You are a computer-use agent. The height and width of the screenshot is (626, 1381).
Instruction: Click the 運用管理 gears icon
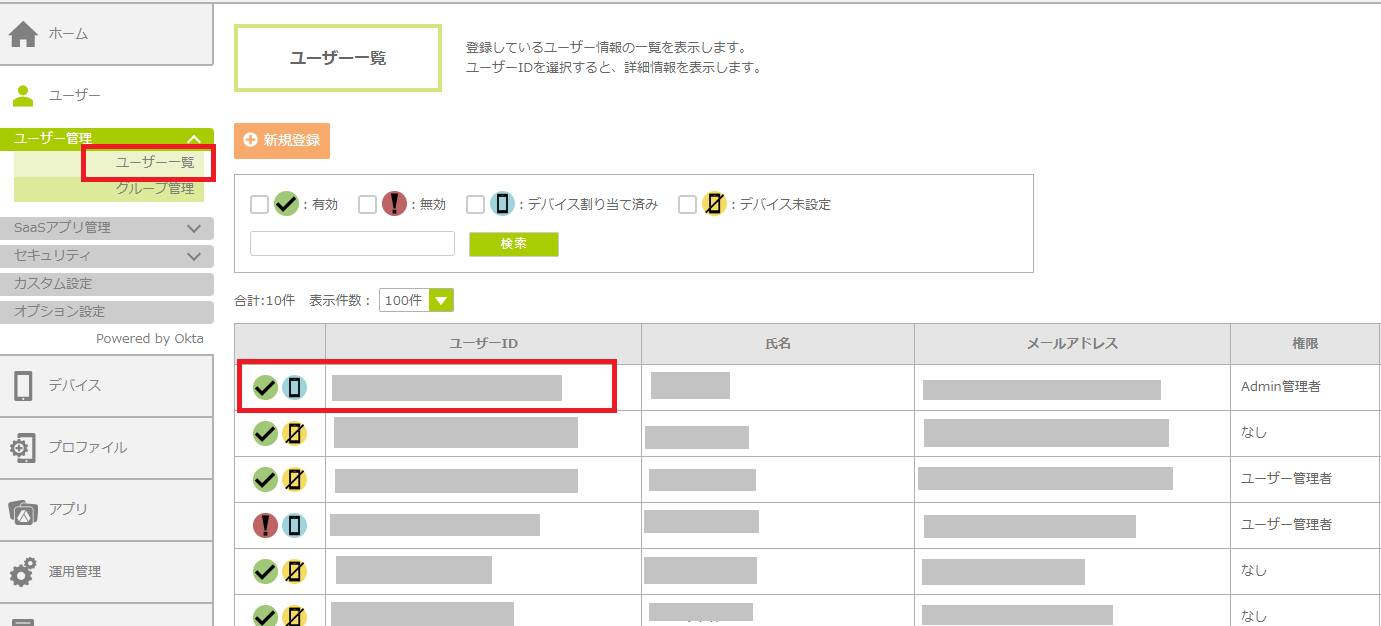coord(23,572)
